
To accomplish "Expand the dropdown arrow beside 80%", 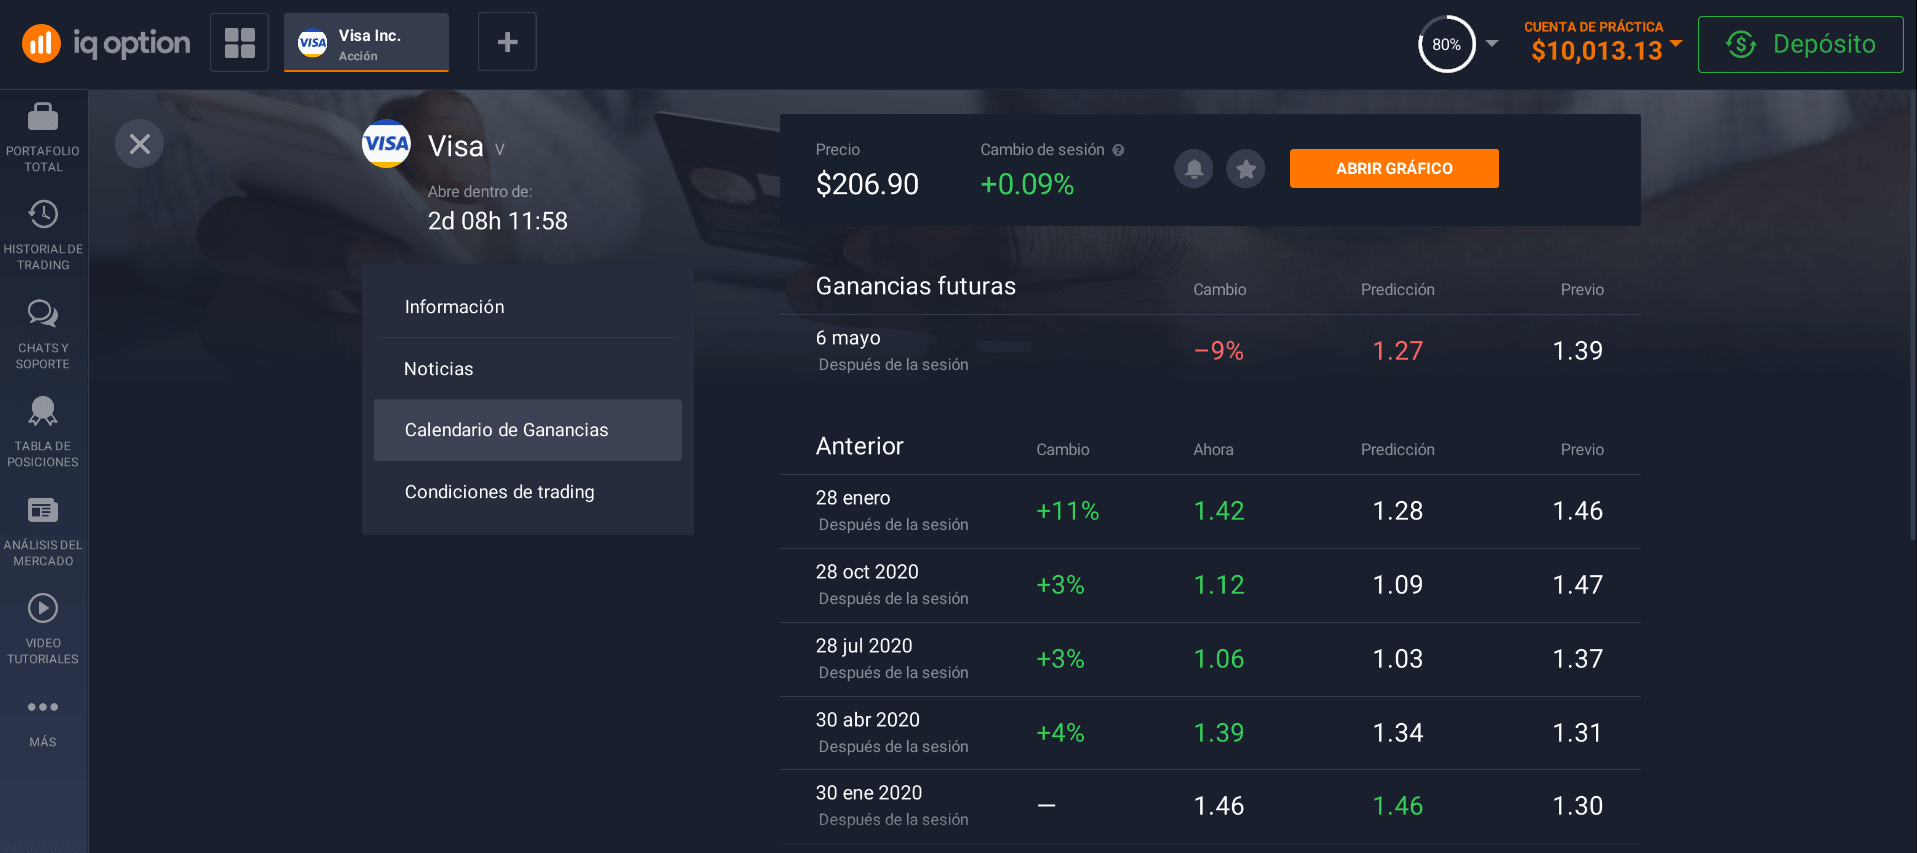I will pos(1492,43).
